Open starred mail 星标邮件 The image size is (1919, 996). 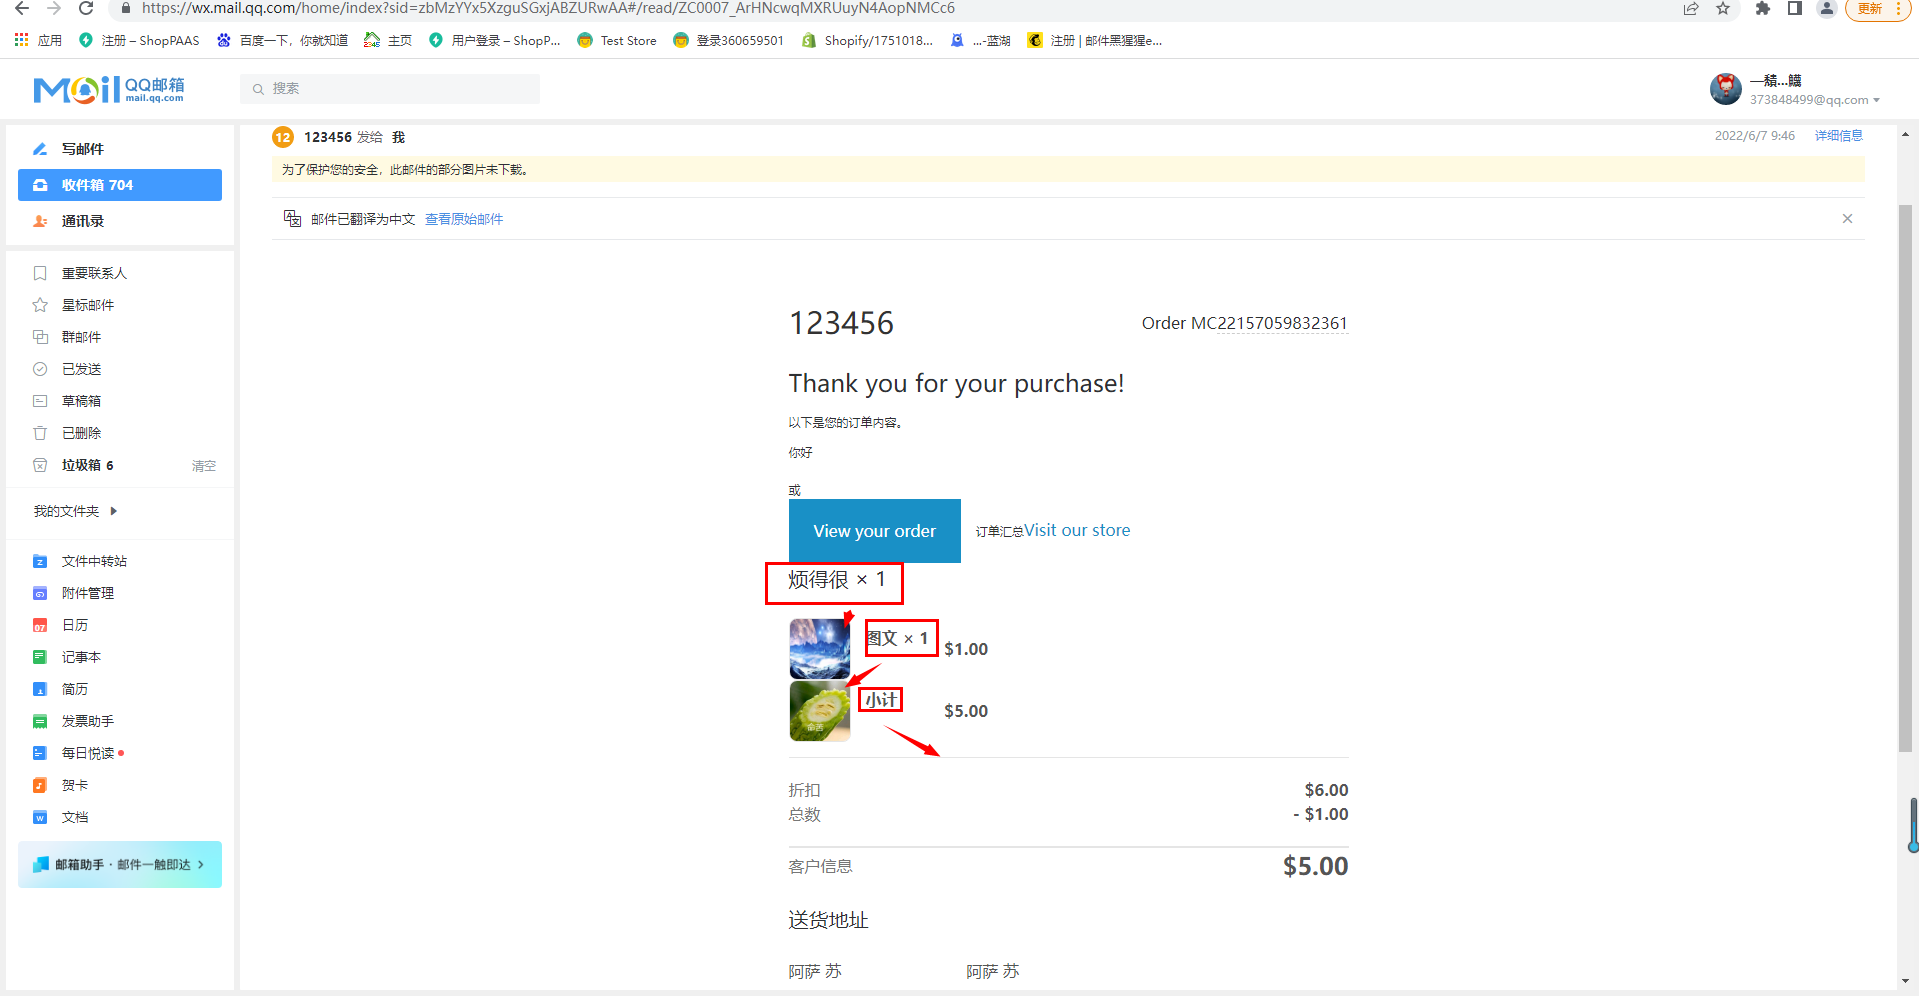[x=87, y=305]
